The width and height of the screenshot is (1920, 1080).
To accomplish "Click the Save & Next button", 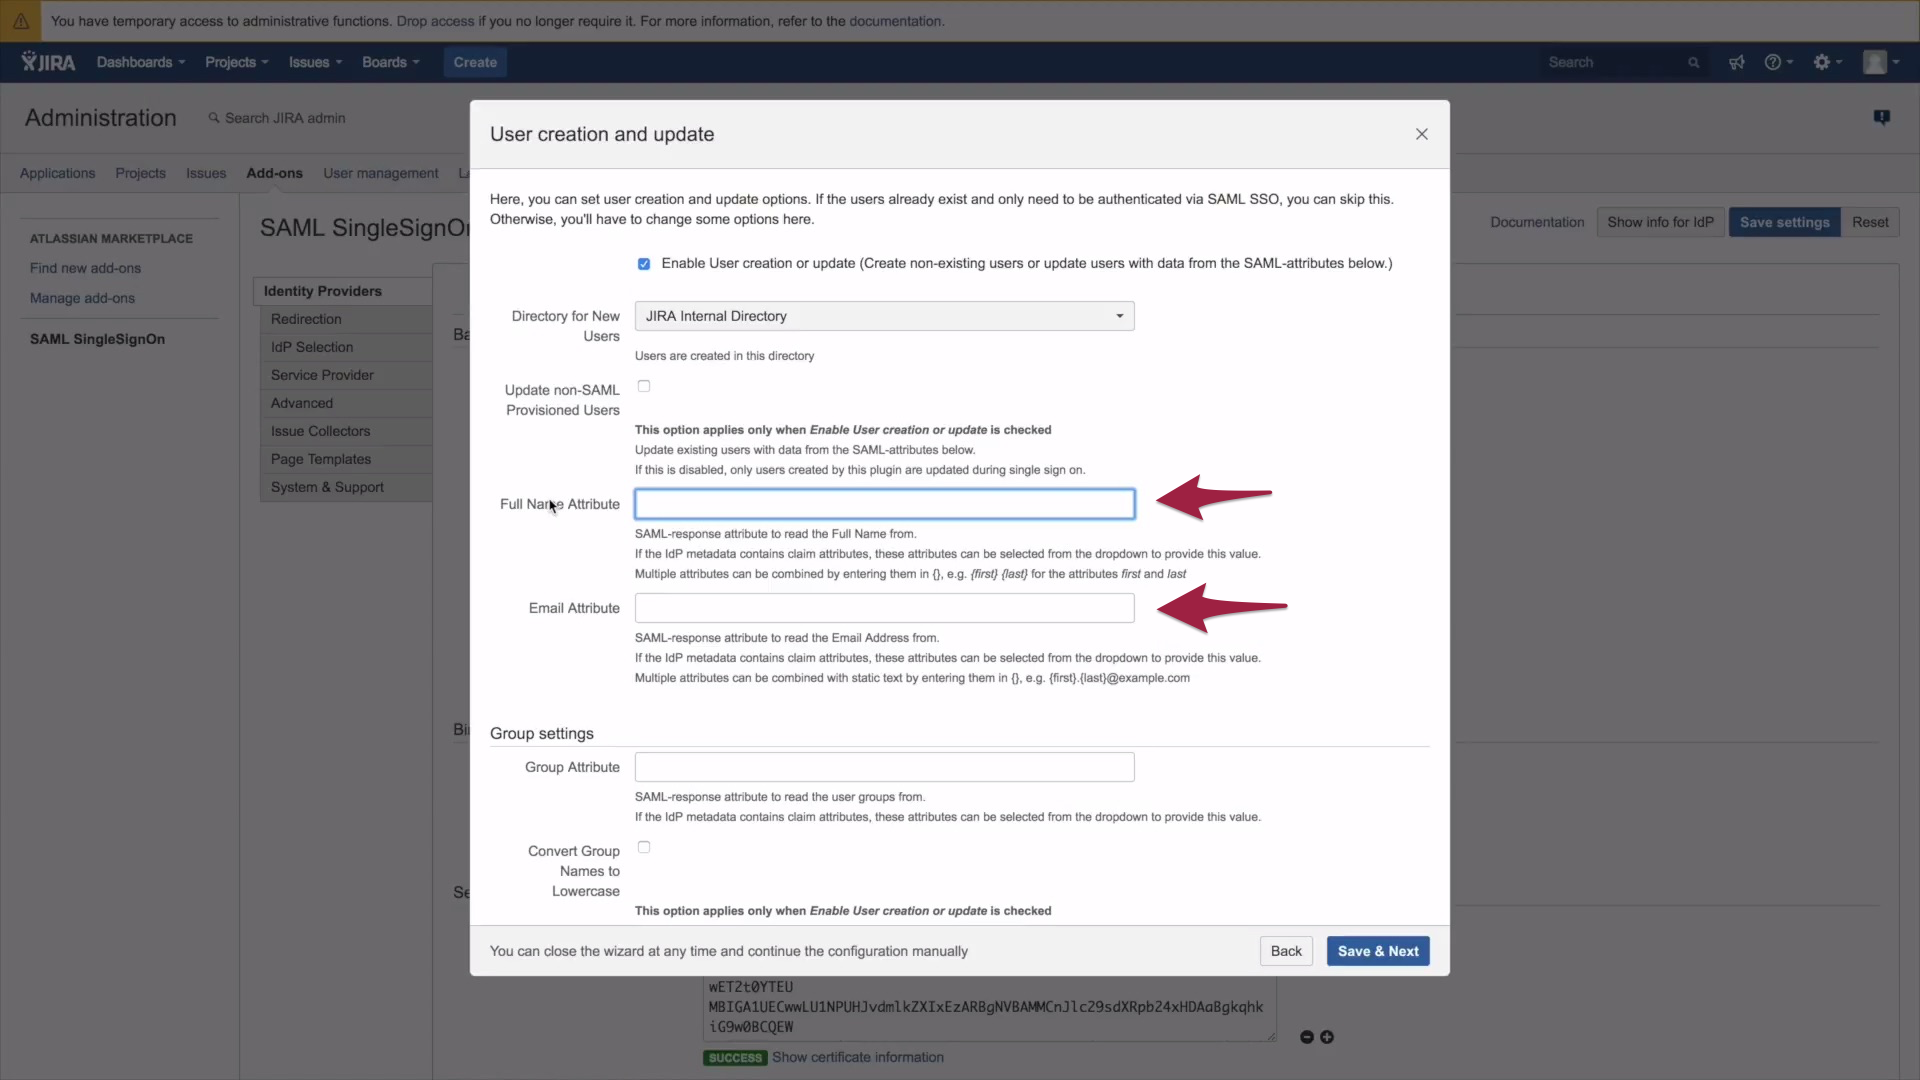I will (1377, 951).
